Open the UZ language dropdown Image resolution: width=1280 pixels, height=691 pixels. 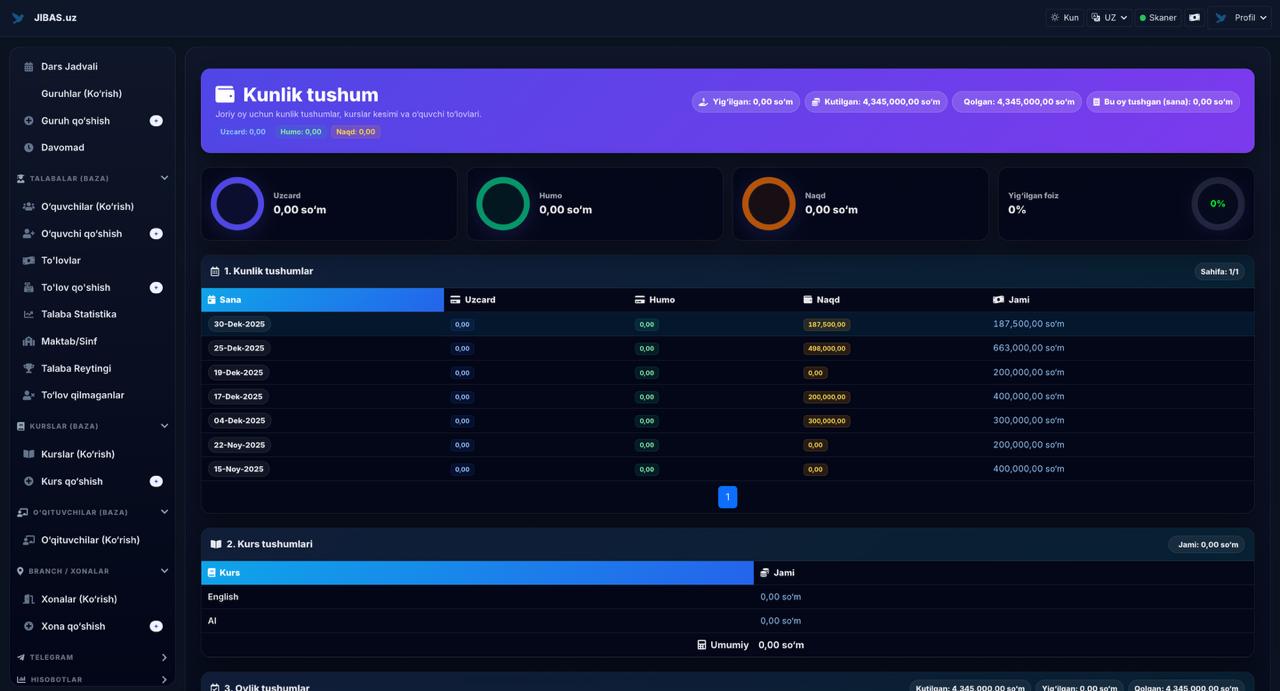1109,18
